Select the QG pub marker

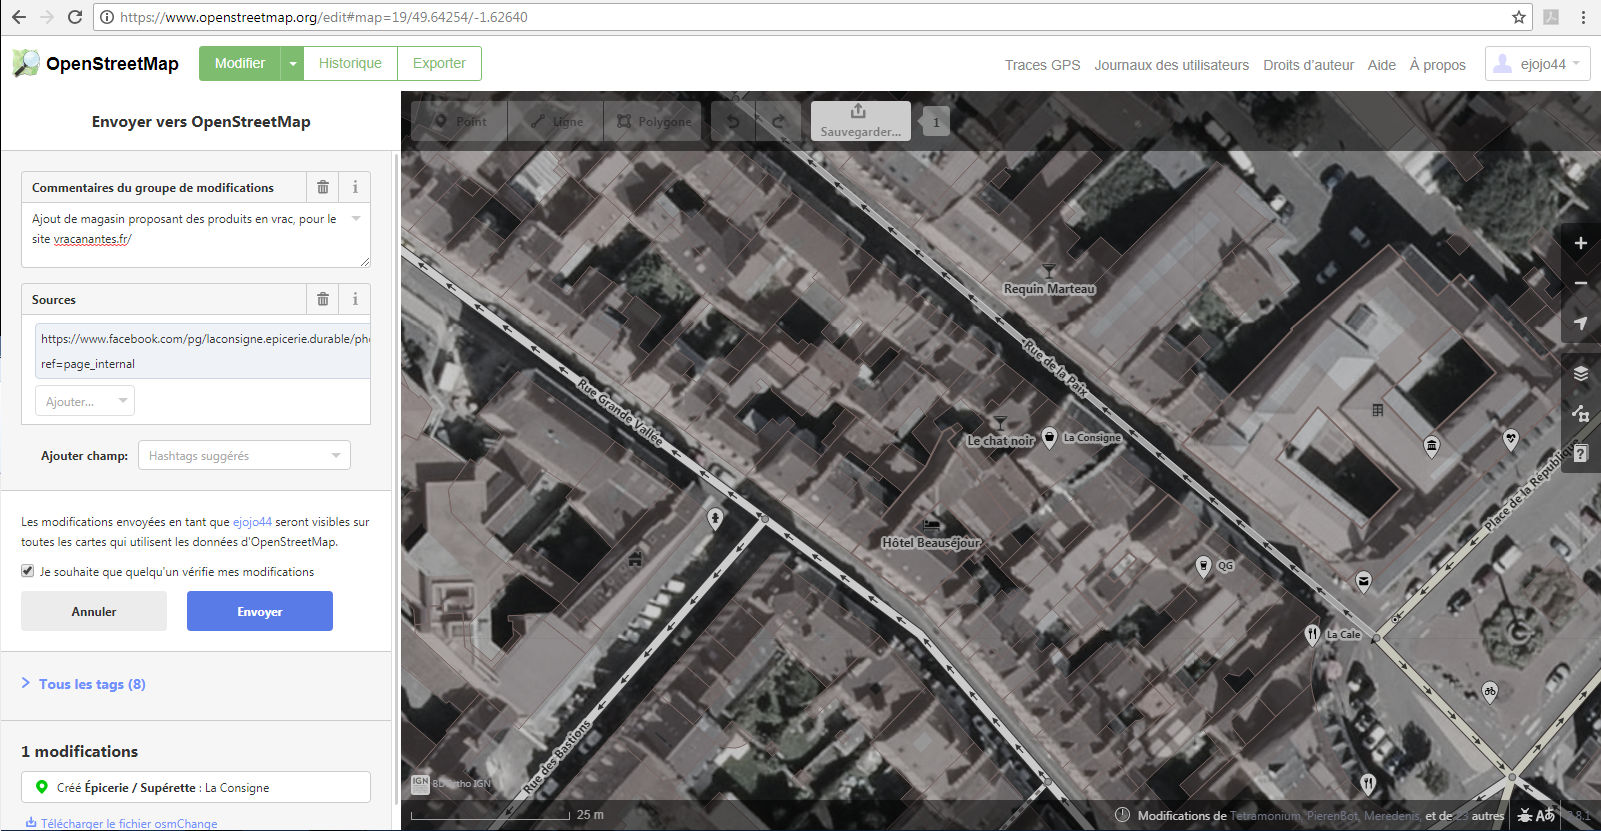1204,566
